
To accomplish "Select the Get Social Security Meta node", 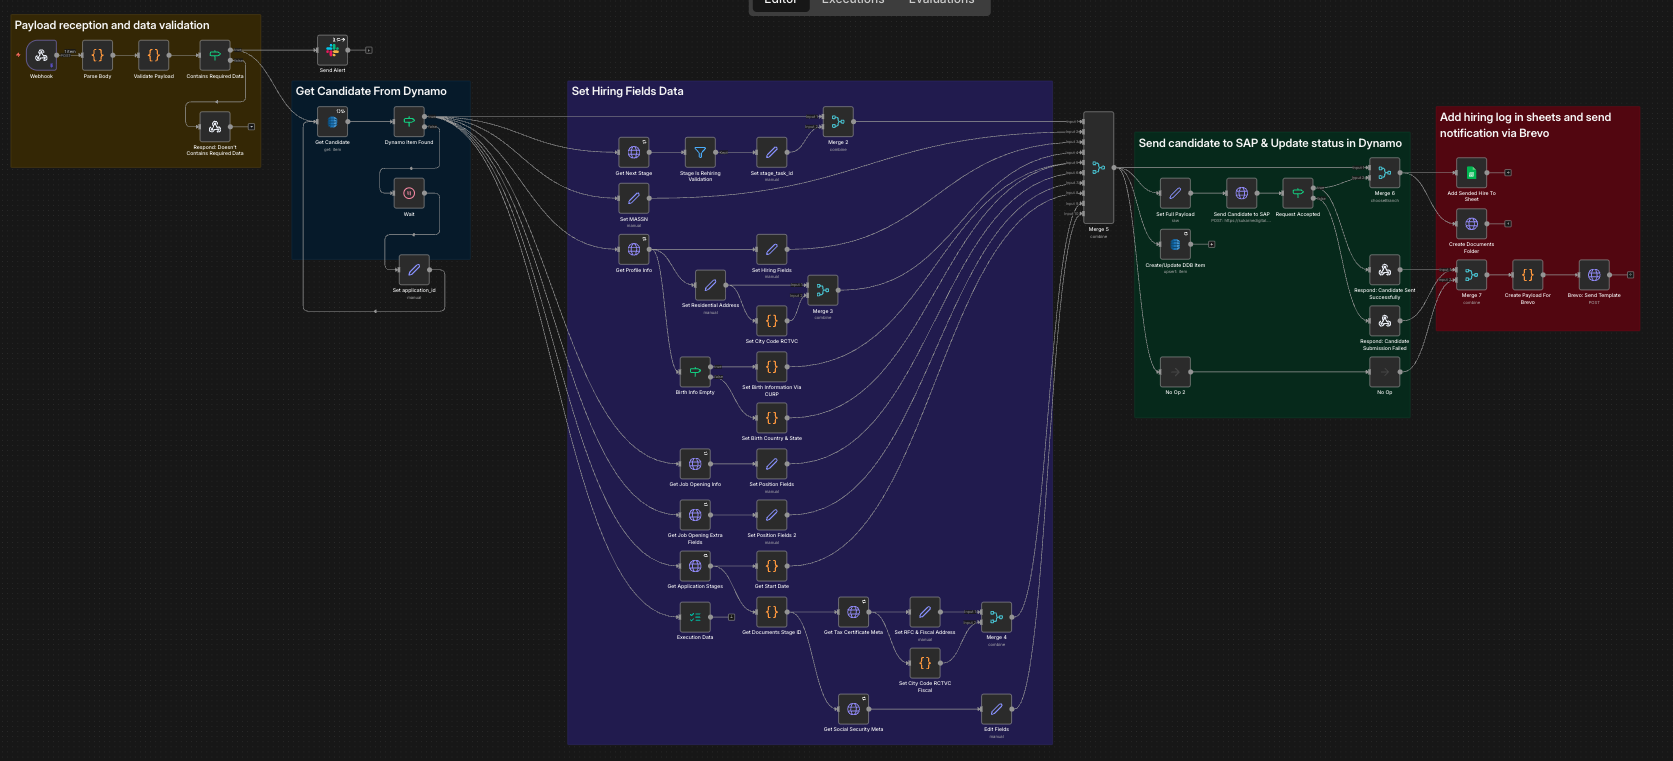I will (x=853, y=709).
